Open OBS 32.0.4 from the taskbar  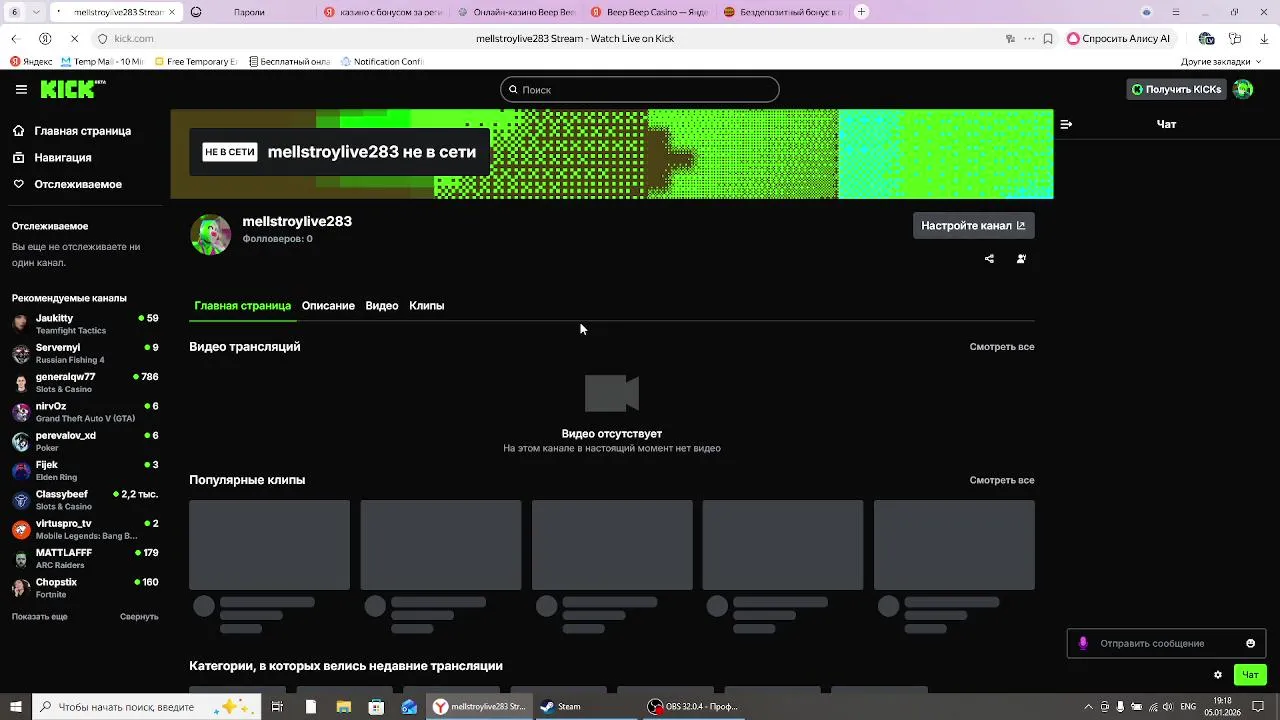tap(693, 707)
